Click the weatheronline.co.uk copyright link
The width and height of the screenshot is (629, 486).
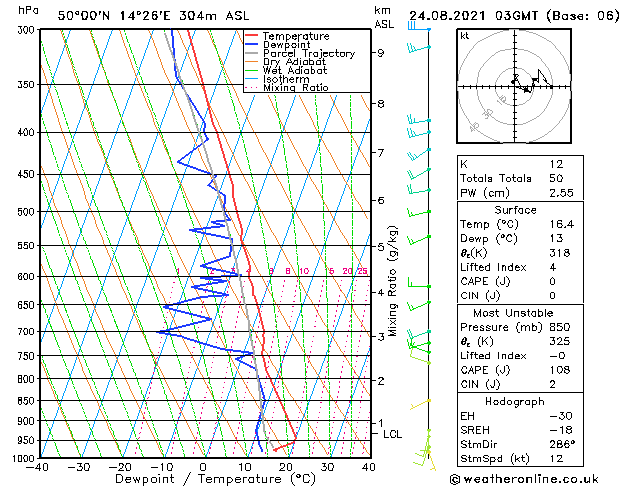pos(524,479)
